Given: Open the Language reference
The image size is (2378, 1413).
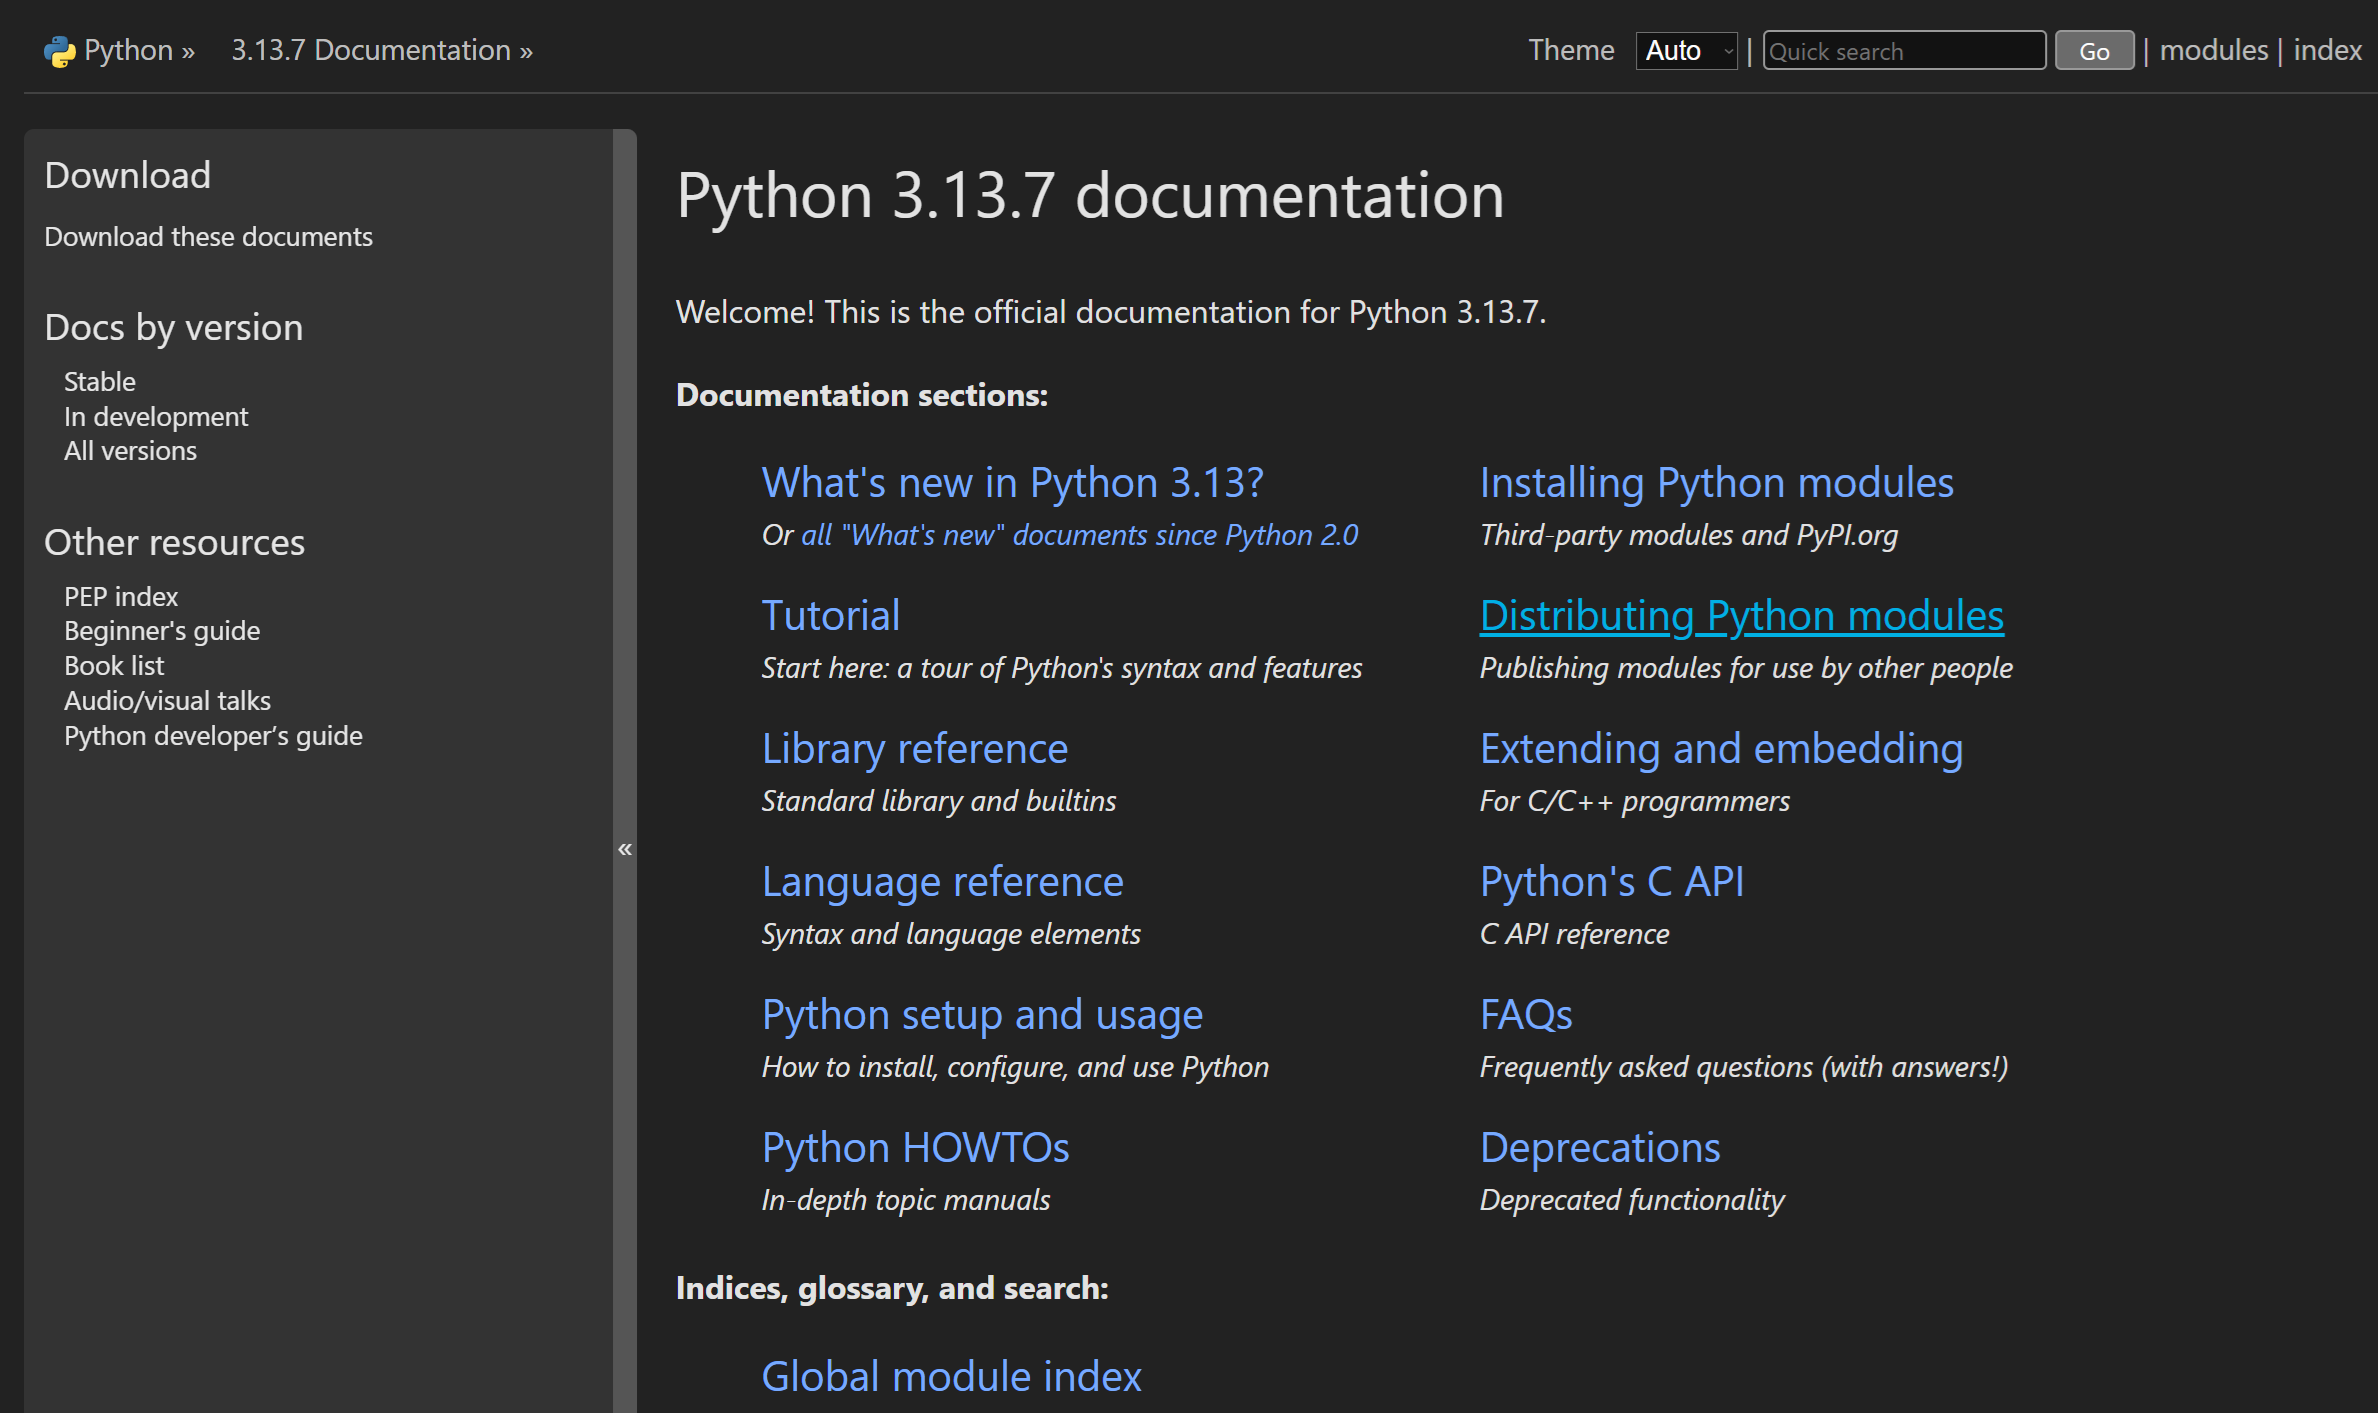Looking at the screenshot, I should pos(942,881).
